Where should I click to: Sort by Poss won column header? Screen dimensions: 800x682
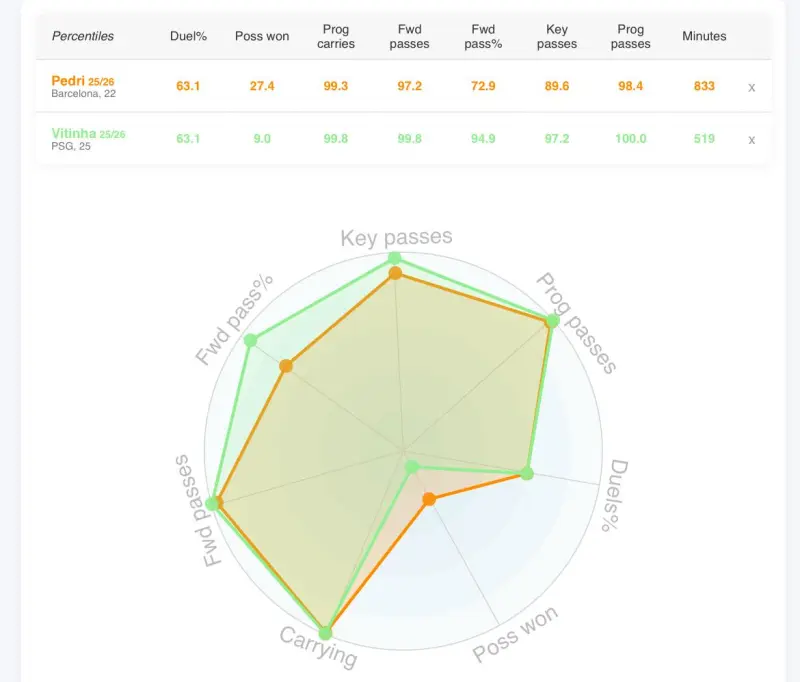tap(262, 36)
